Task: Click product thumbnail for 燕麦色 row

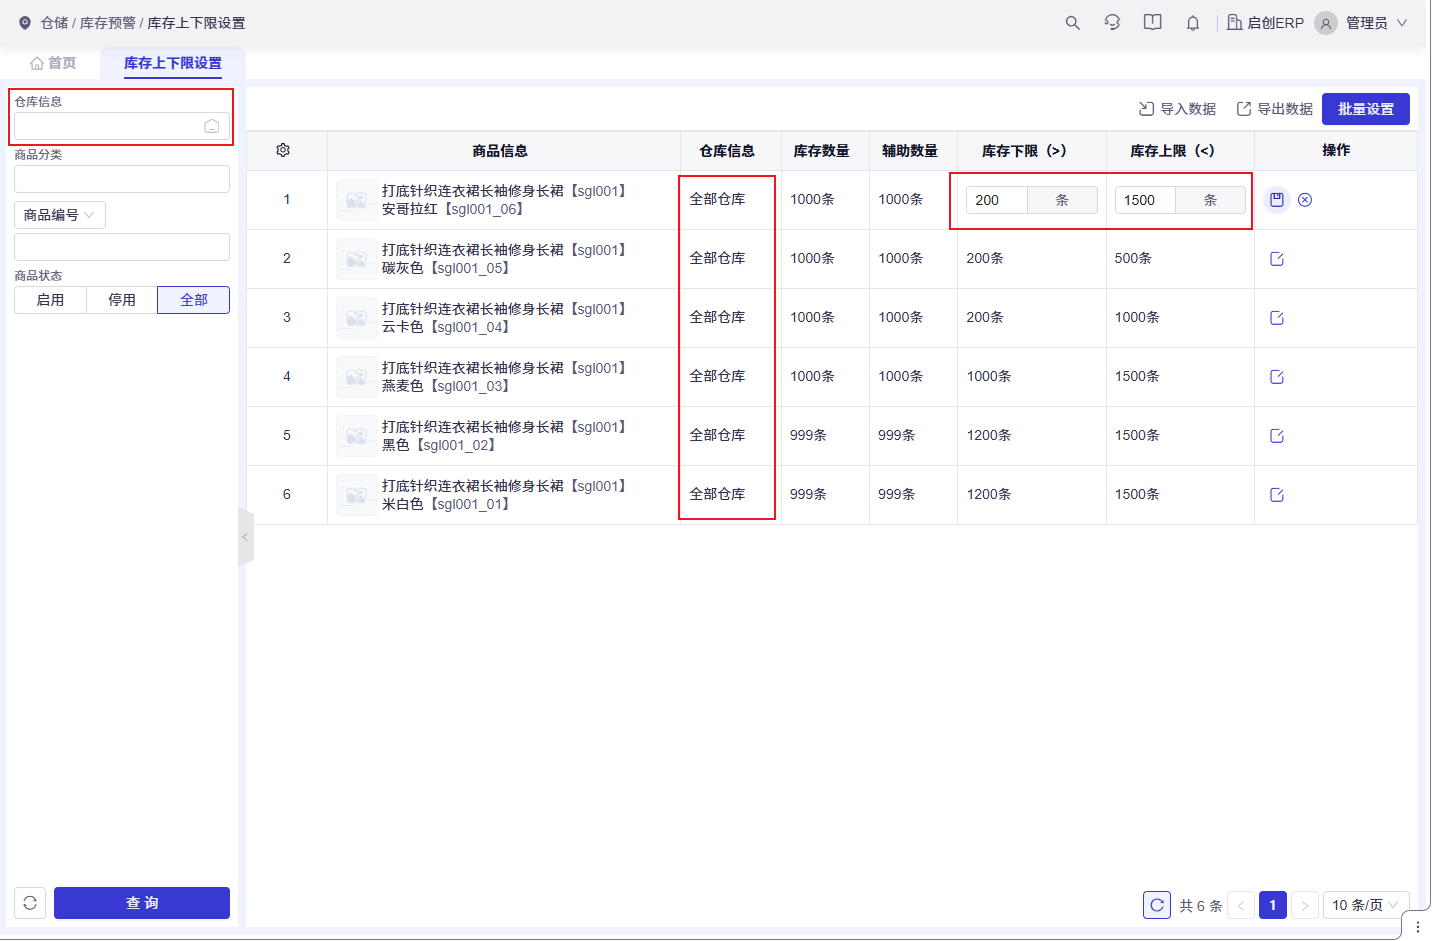Action: tap(356, 377)
